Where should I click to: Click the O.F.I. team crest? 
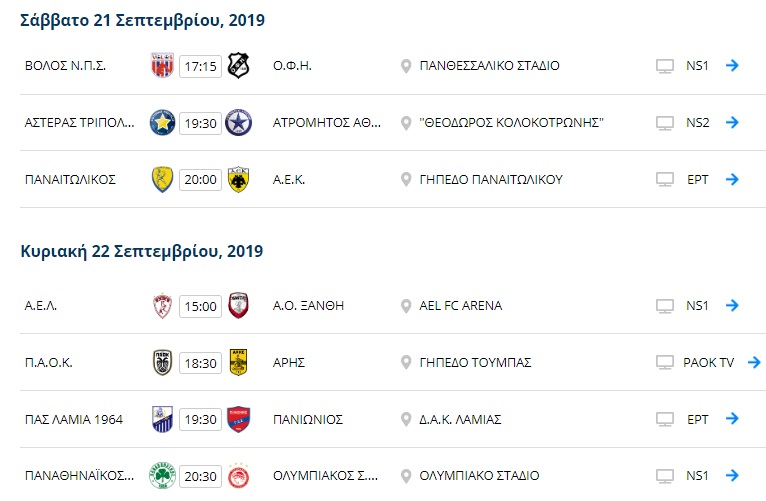[x=238, y=65]
